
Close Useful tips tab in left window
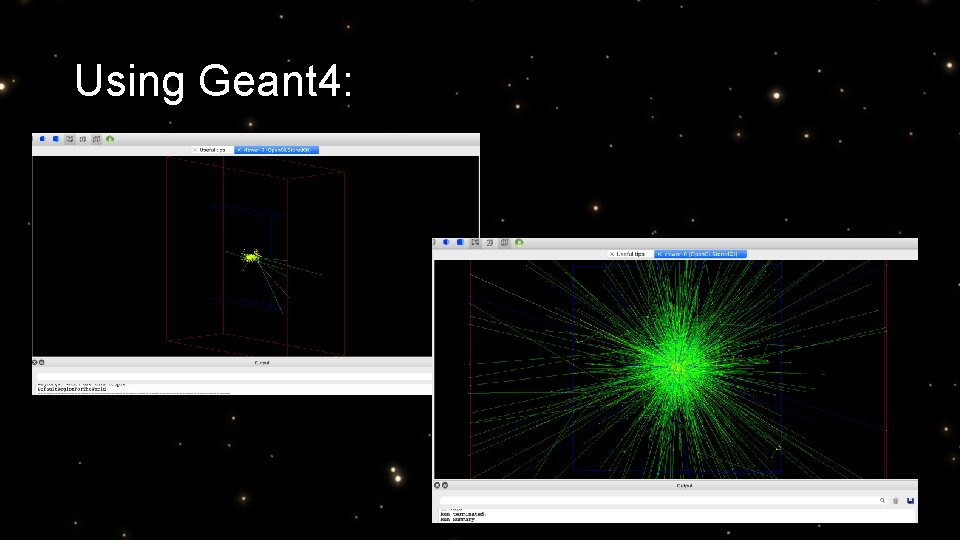(x=195, y=149)
